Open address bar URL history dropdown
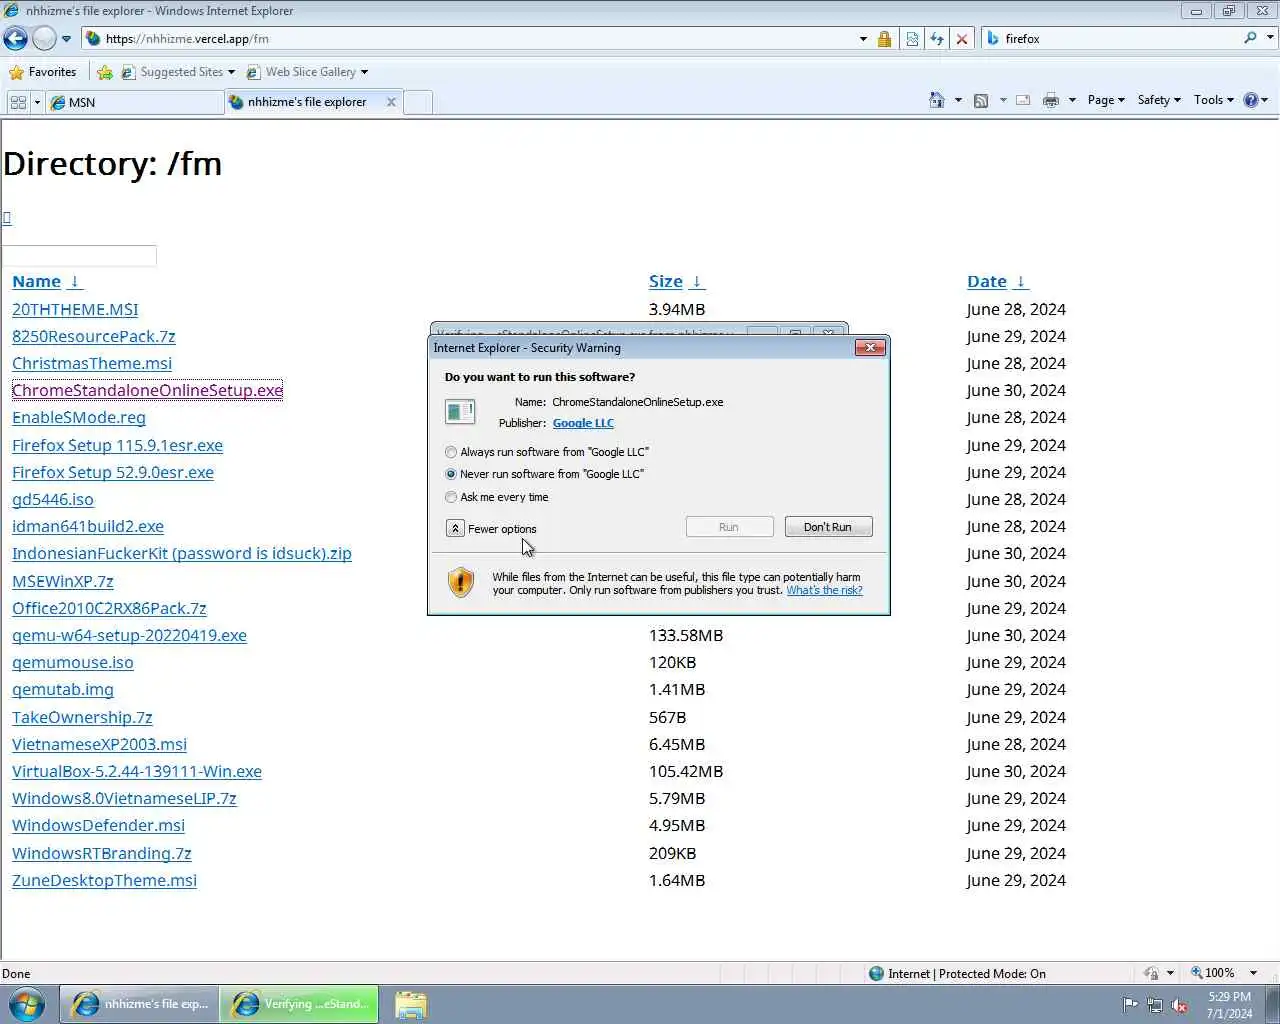 [863, 38]
